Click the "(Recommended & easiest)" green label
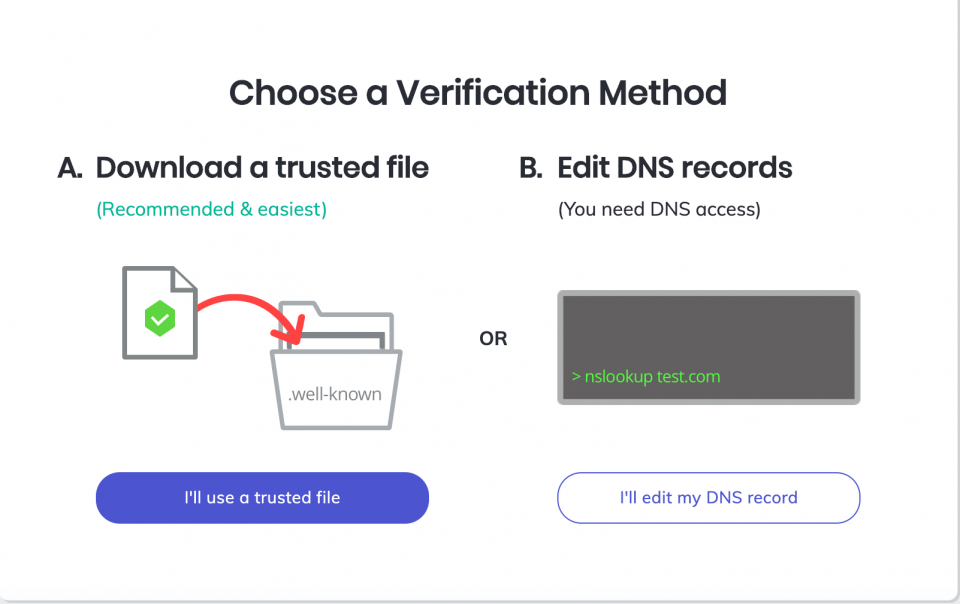 tap(211, 209)
